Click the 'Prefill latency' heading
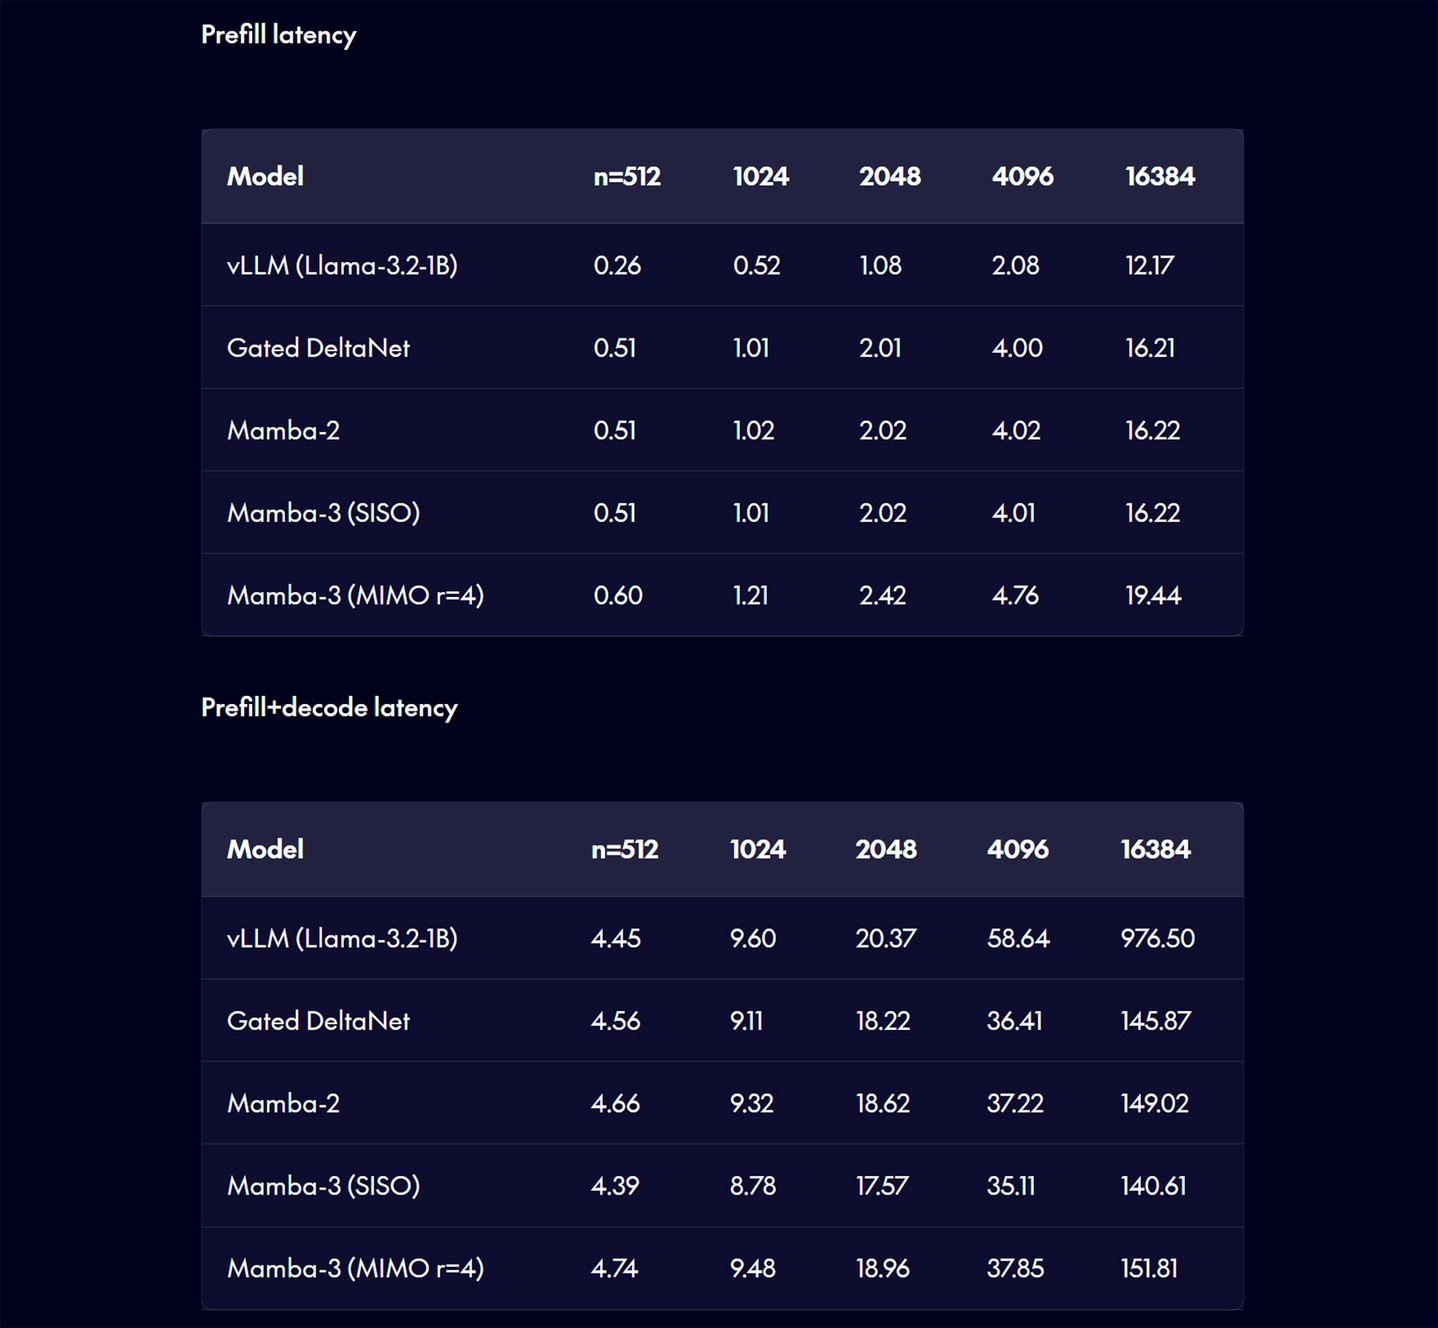This screenshot has height=1328, width=1438. click(x=278, y=35)
